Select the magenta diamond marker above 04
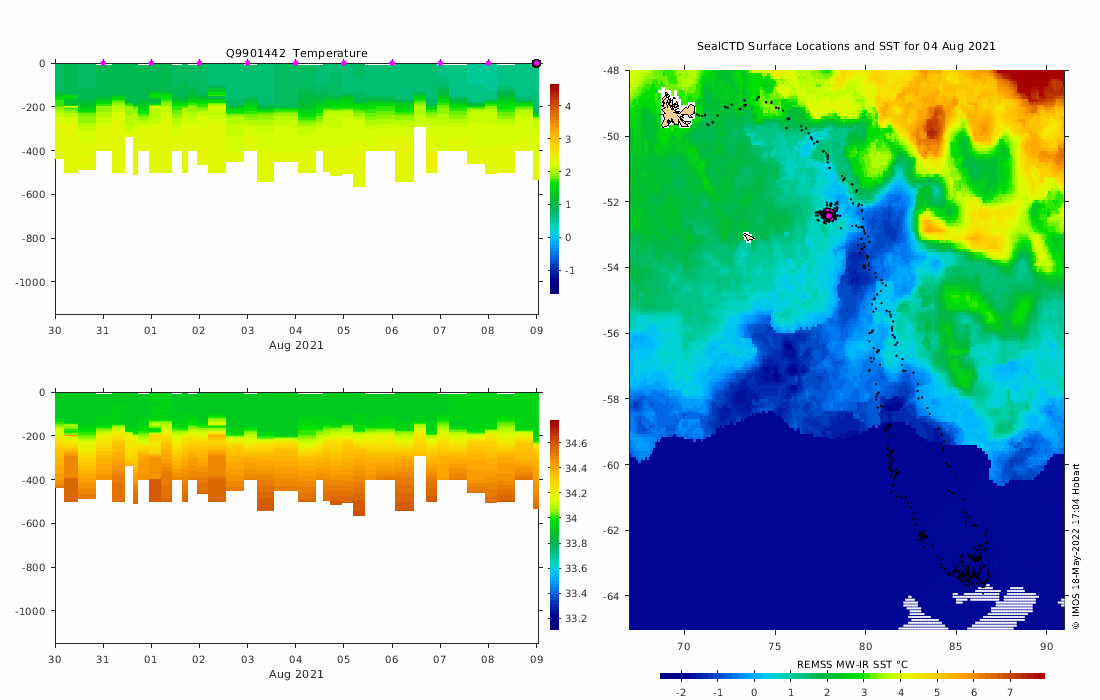The width and height of the screenshot is (1100, 700). tap(295, 62)
